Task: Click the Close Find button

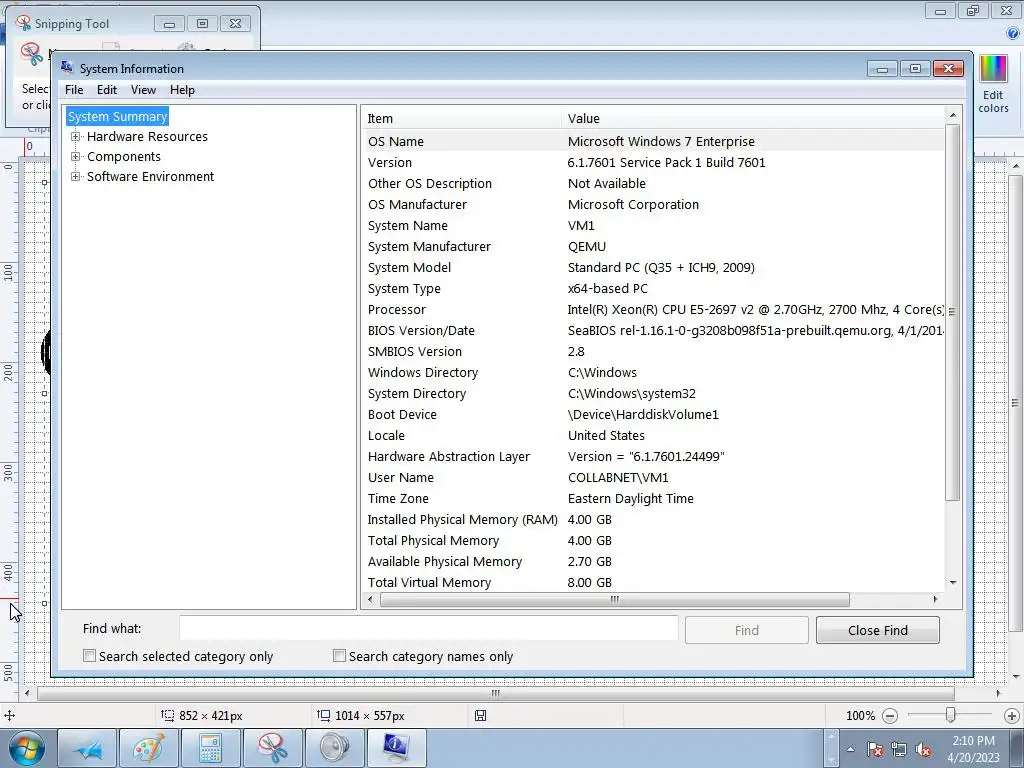Action: pos(877,630)
